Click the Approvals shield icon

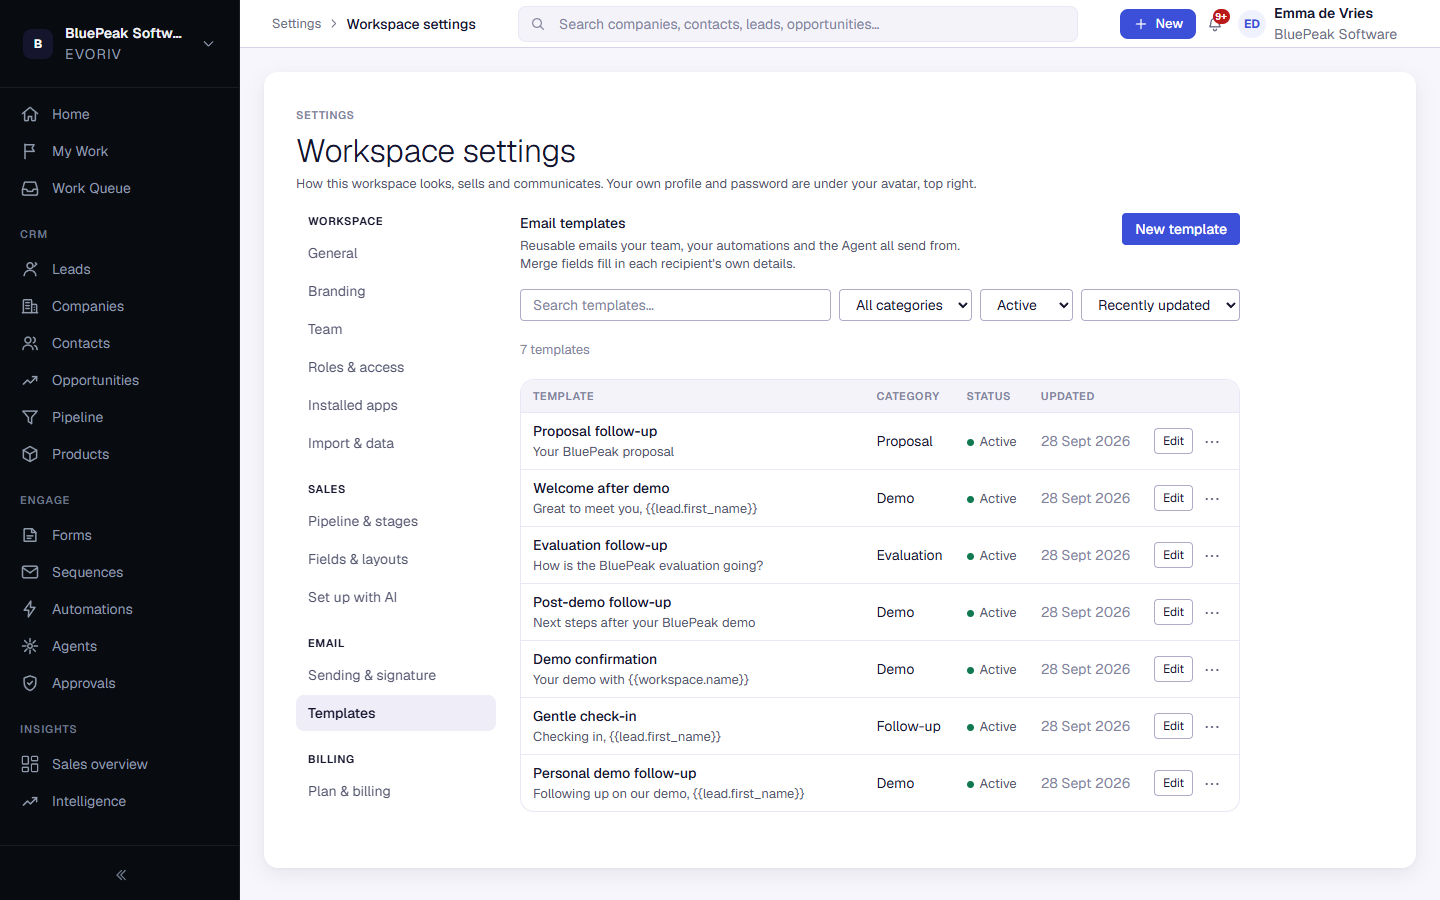tap(30, 683)
